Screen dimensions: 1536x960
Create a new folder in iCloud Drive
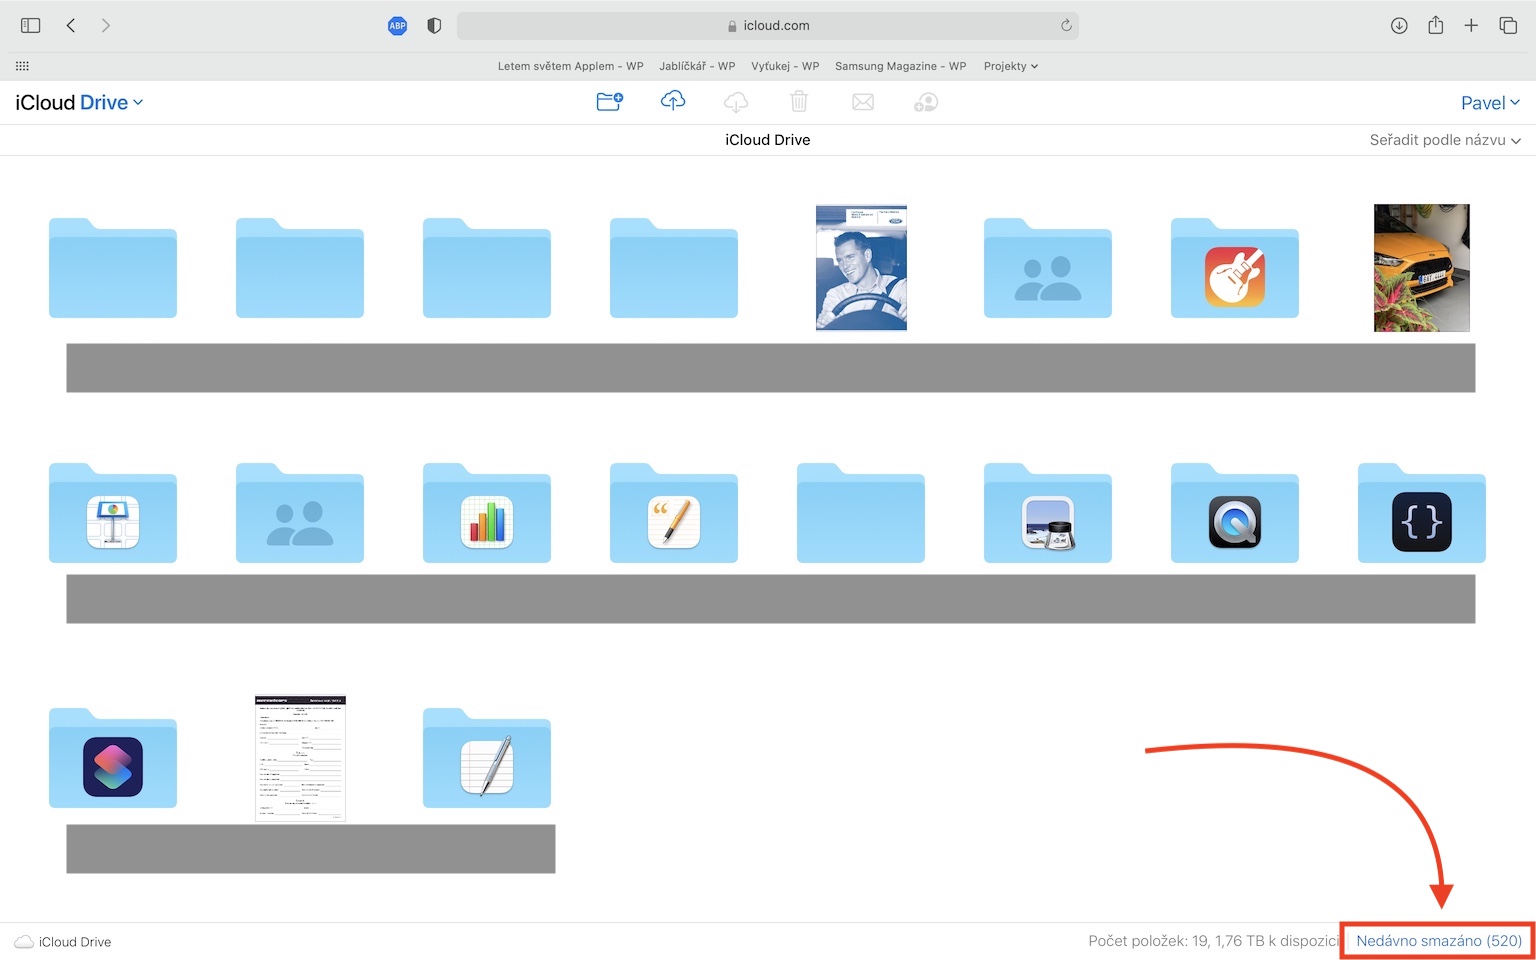pos(610,102)
